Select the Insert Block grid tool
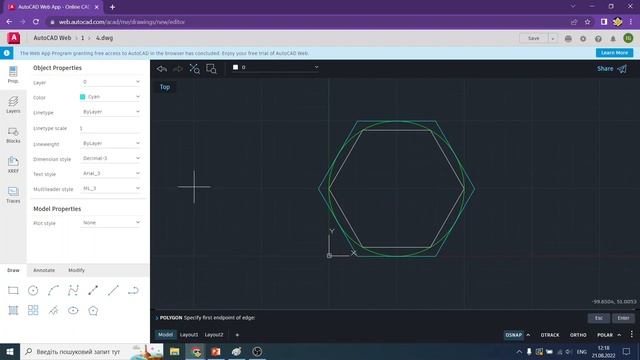This screenshot has width=640, height=360. coord(33,310)
